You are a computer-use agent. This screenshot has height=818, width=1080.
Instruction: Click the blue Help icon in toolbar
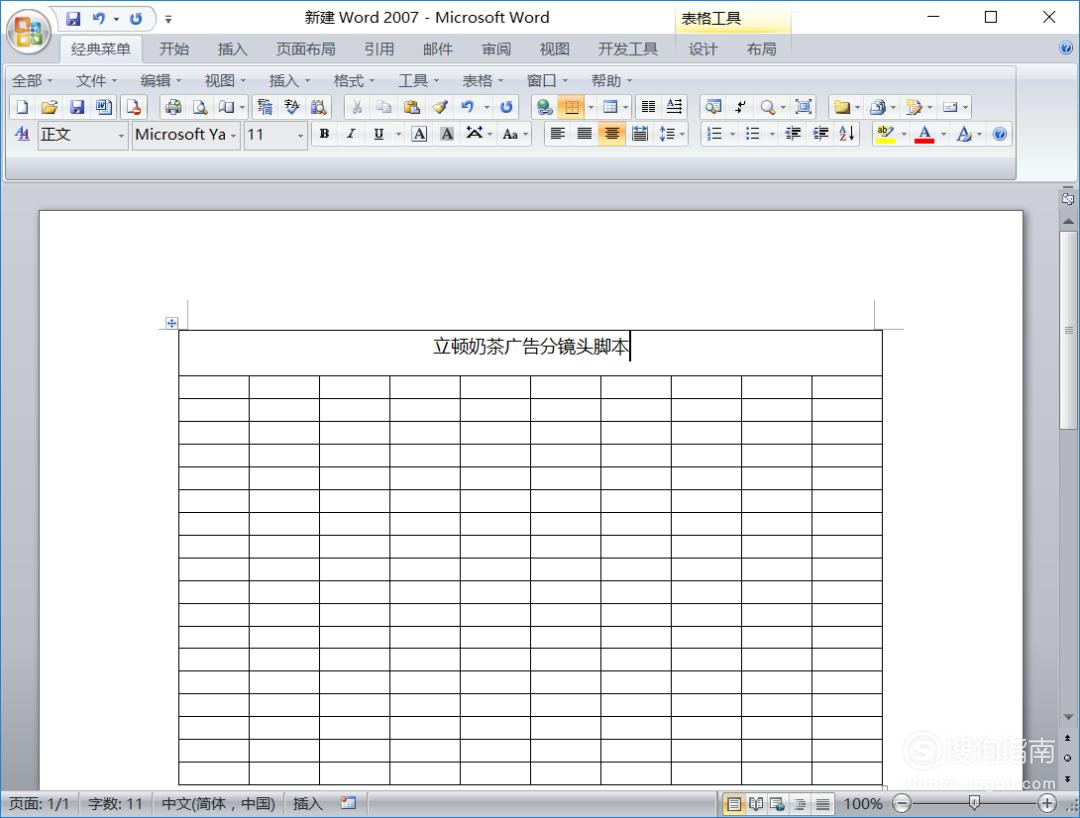(1000, 134)
